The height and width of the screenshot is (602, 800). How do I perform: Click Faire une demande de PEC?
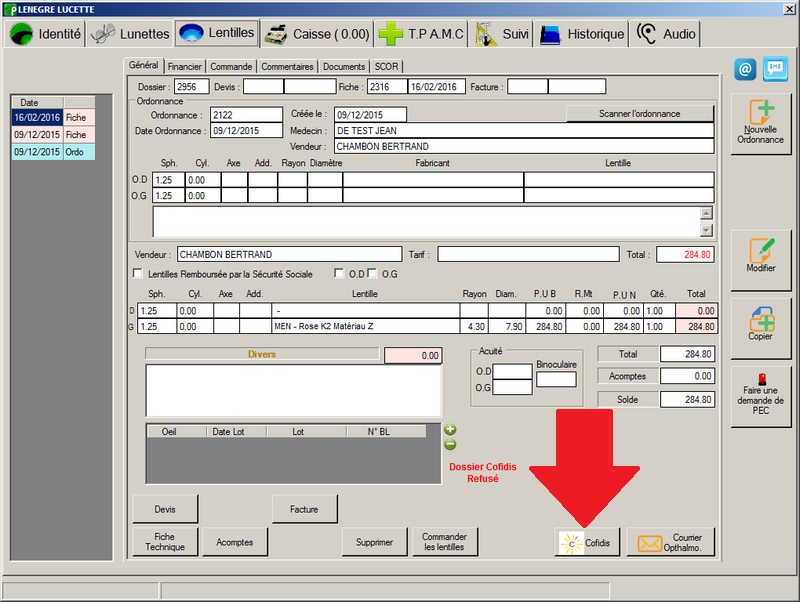click(760, 395)
